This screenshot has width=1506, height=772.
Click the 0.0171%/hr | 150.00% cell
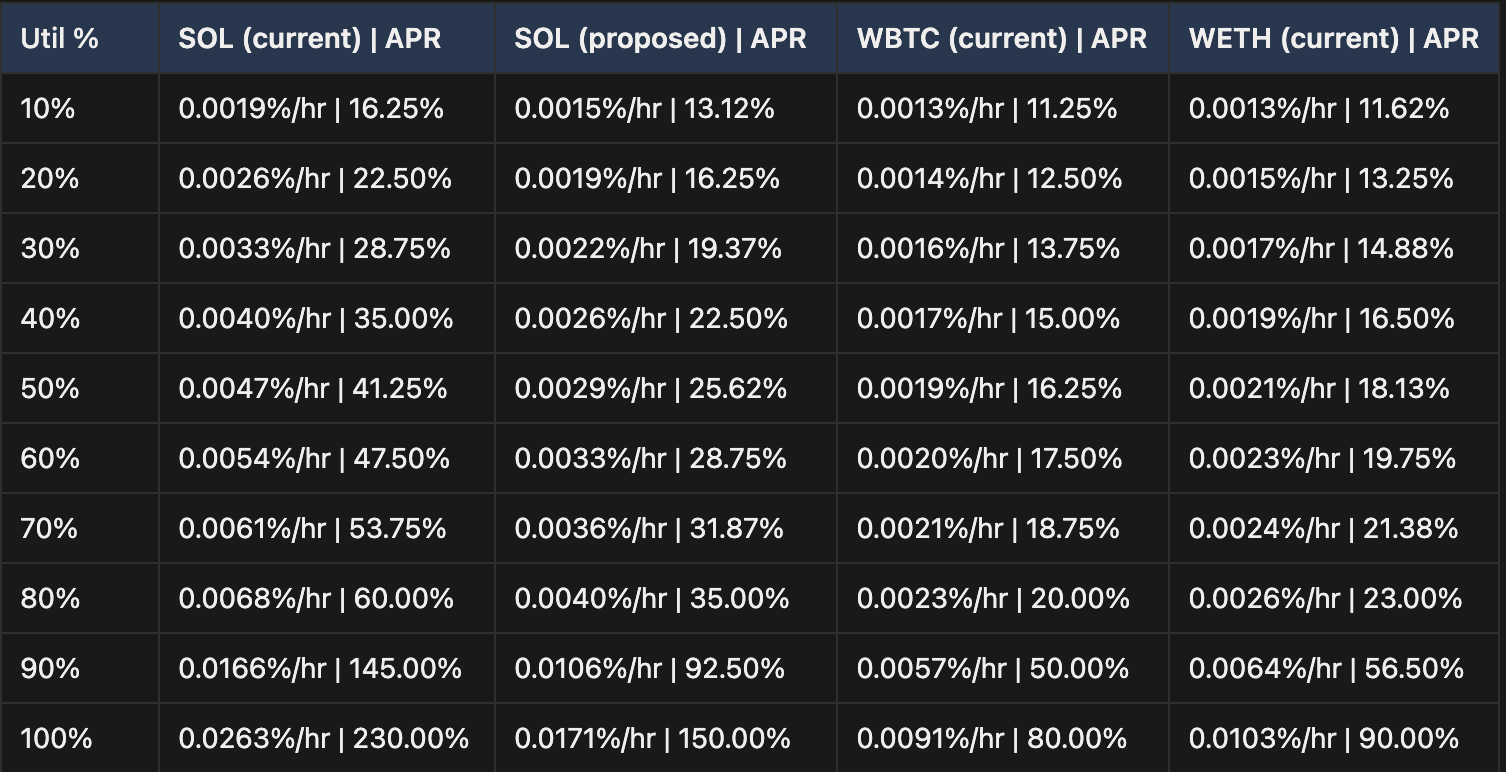(652, 738)
